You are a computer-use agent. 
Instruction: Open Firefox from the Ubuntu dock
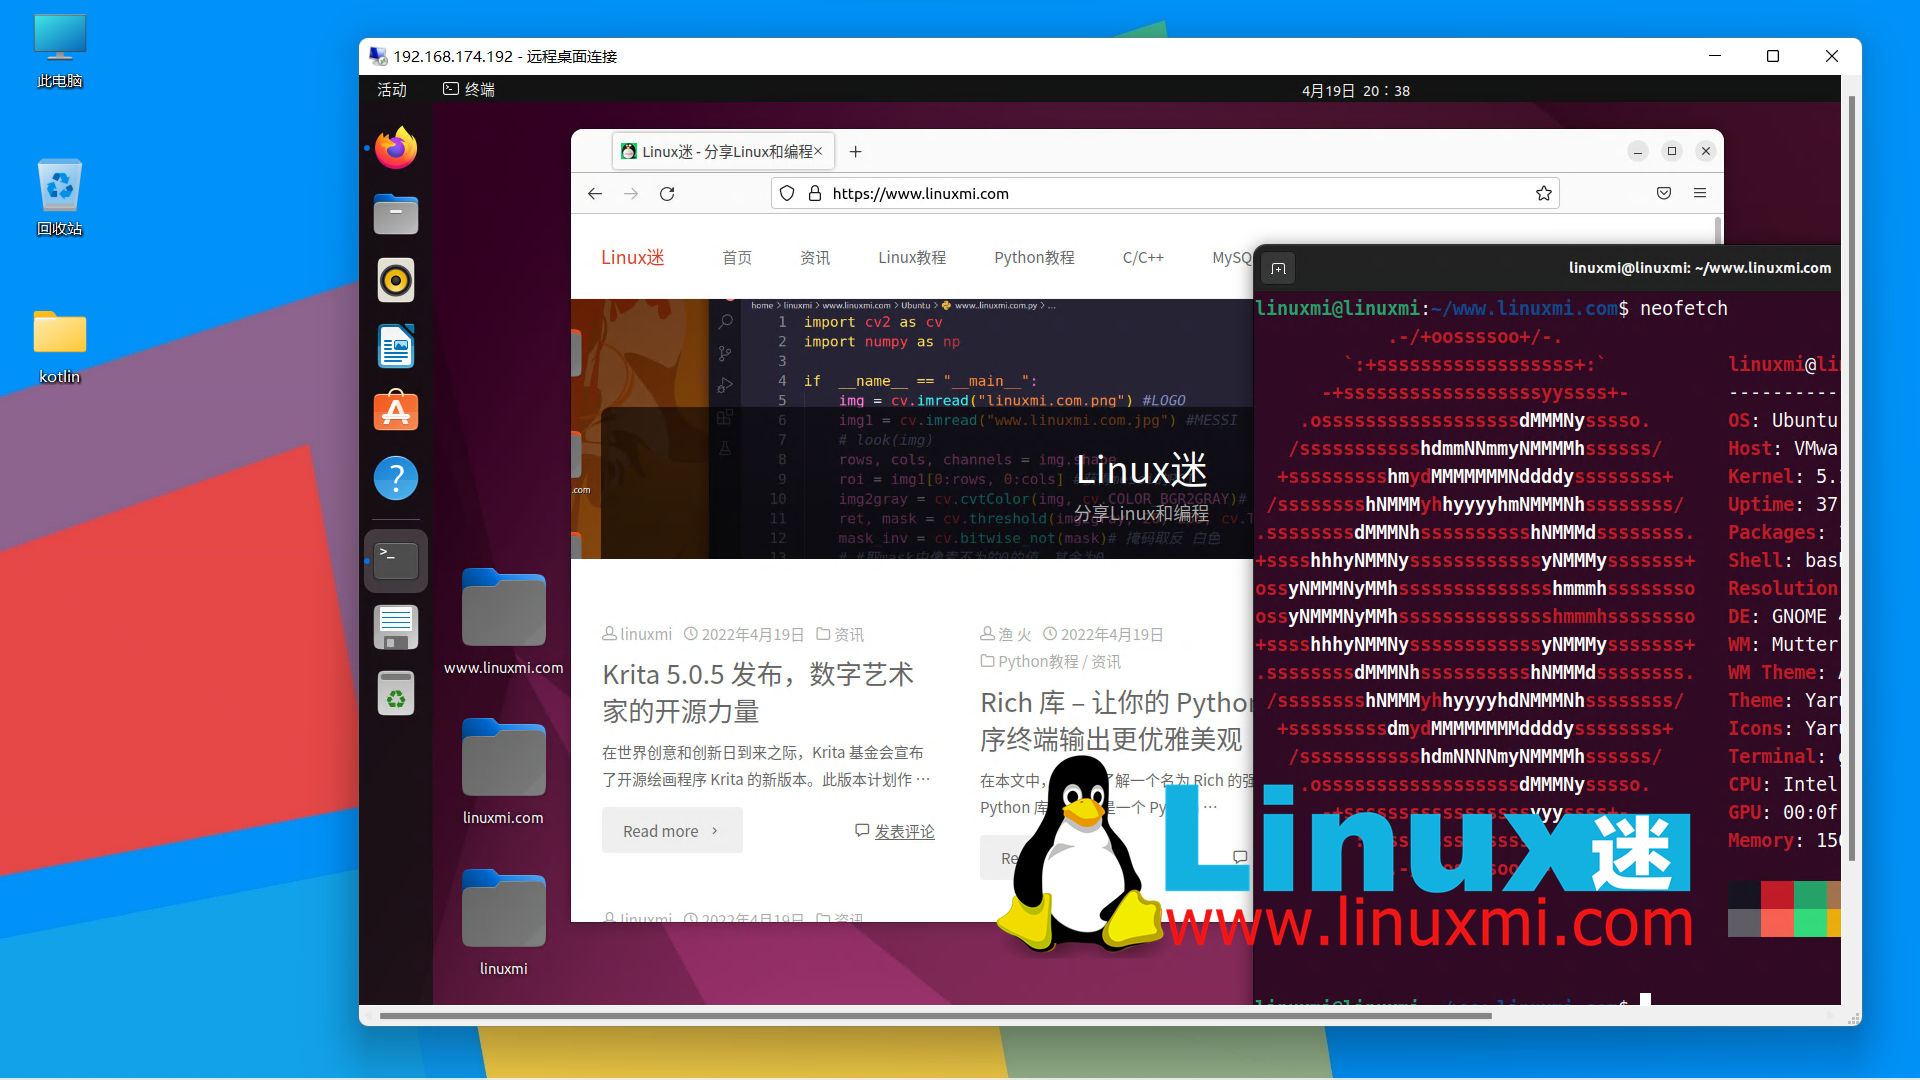click(x=396, y=148)
